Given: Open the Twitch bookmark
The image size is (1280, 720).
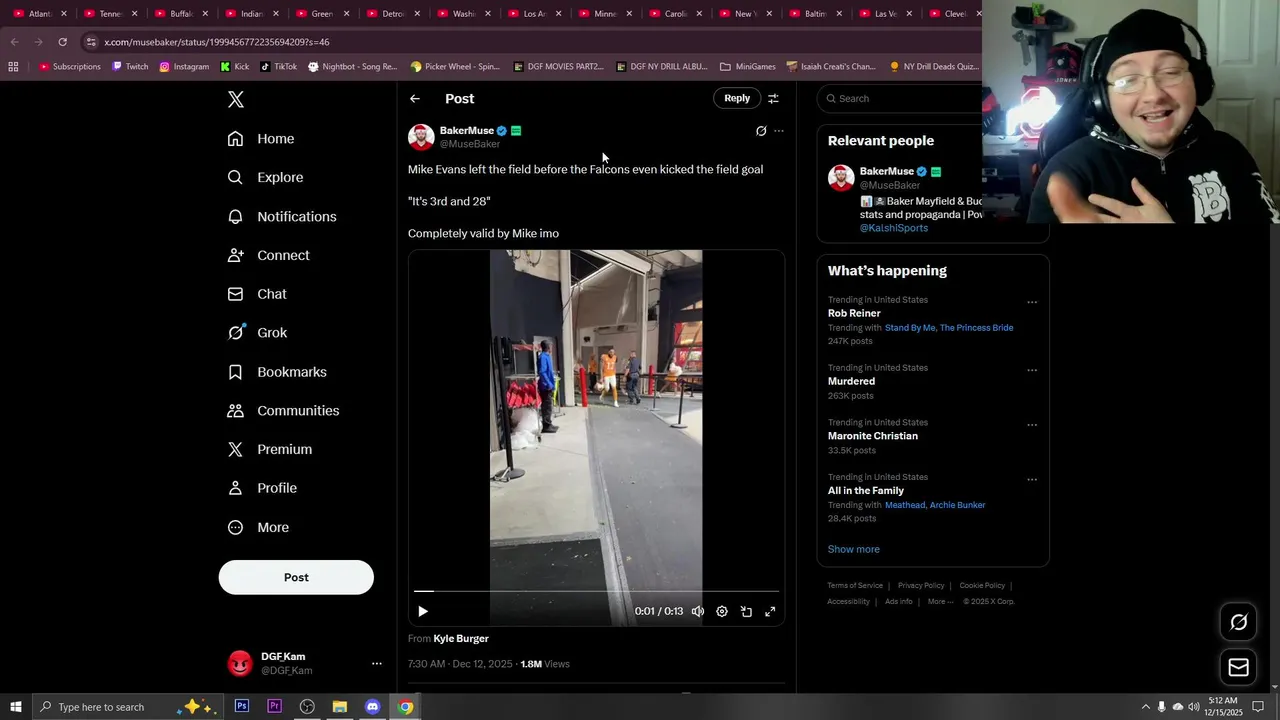Looking at the screenshot, I should 130,67.
